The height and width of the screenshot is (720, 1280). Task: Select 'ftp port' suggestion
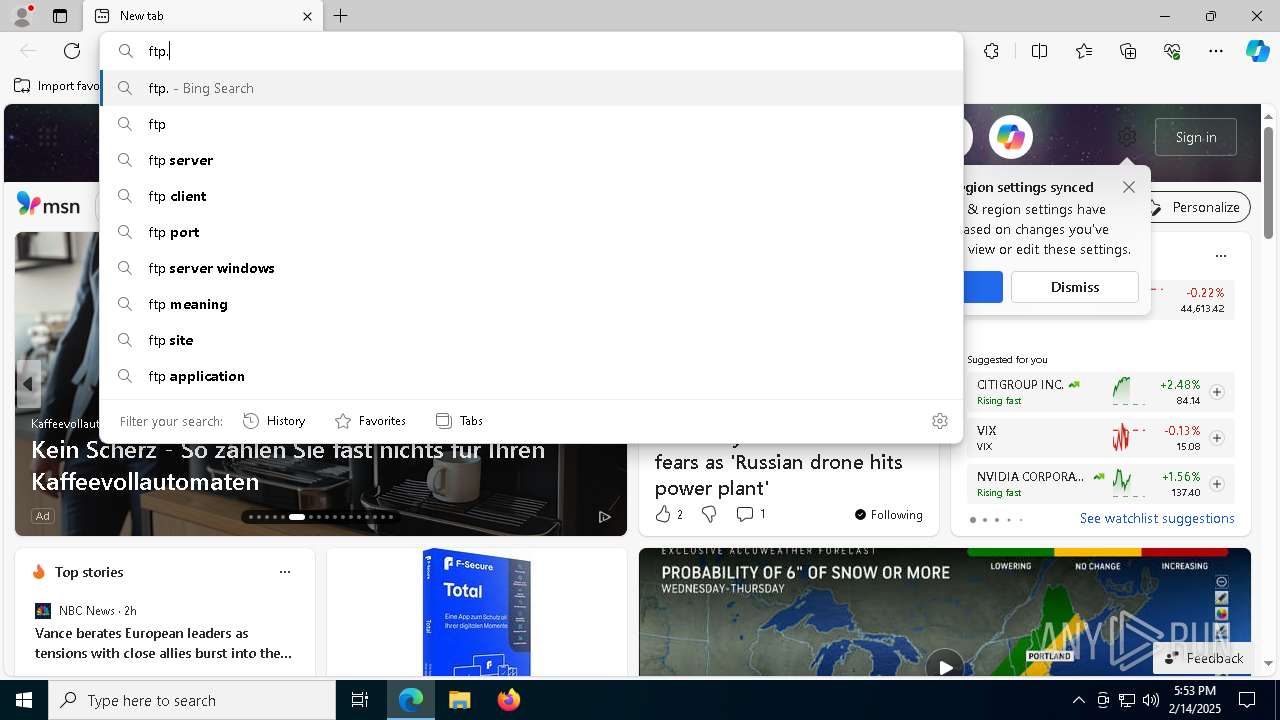[x=531, y=232]
